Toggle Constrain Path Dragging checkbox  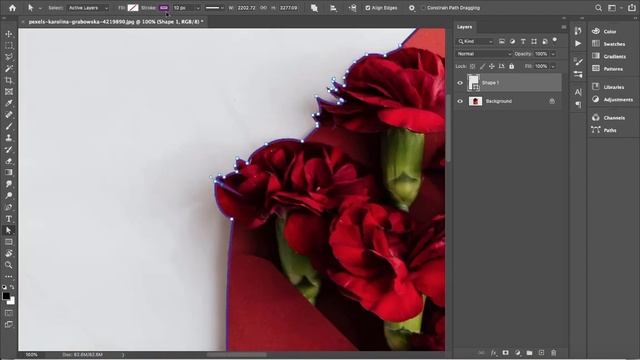coord(423,8)
